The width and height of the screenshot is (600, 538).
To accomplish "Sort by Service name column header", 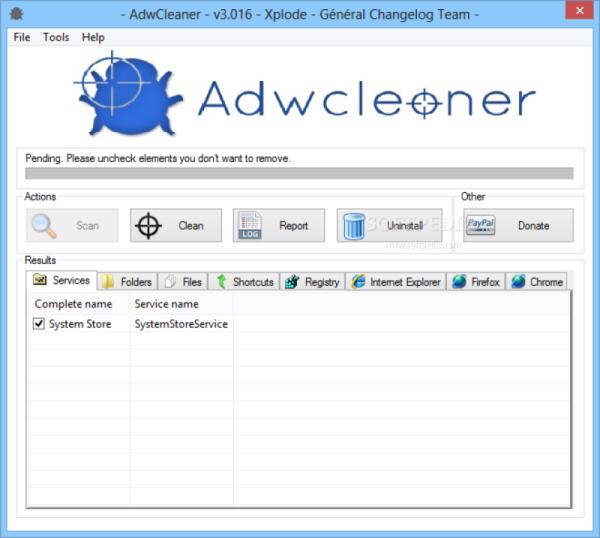I will [167, 304].
